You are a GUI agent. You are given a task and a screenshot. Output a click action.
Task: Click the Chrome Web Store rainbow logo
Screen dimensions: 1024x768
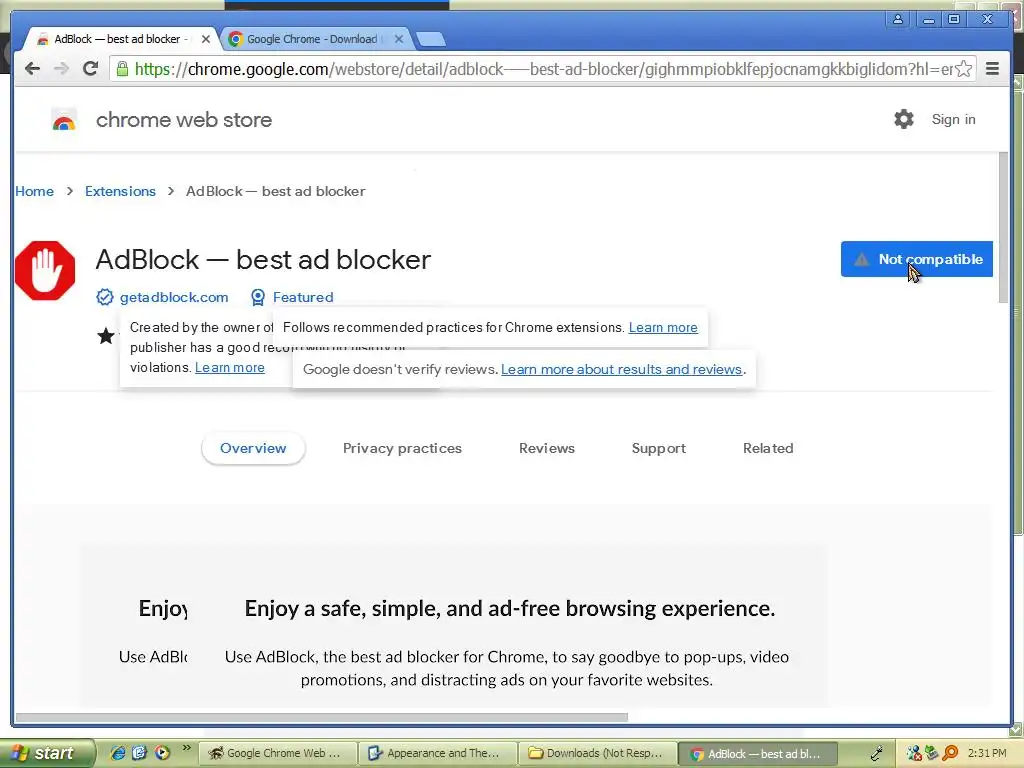[63, 120]
